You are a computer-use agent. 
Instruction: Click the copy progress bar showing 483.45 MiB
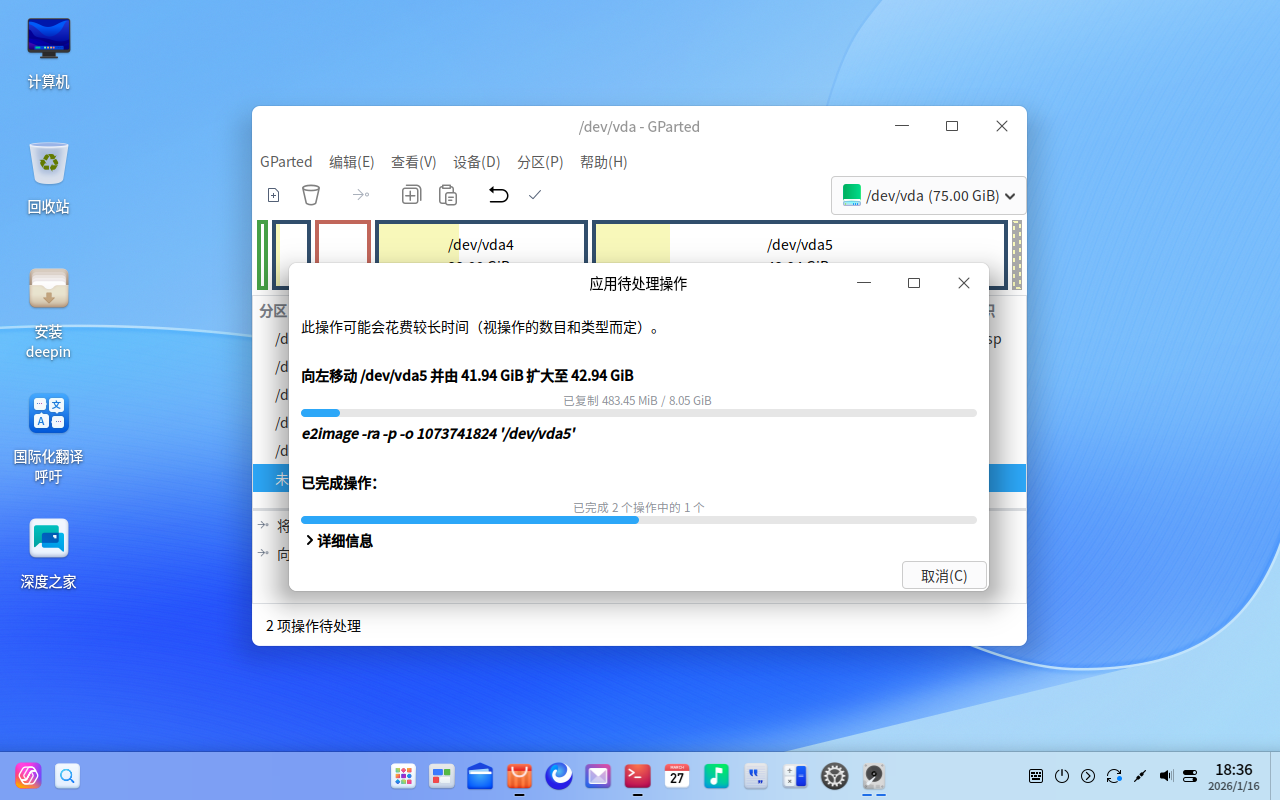pos(638,413)
